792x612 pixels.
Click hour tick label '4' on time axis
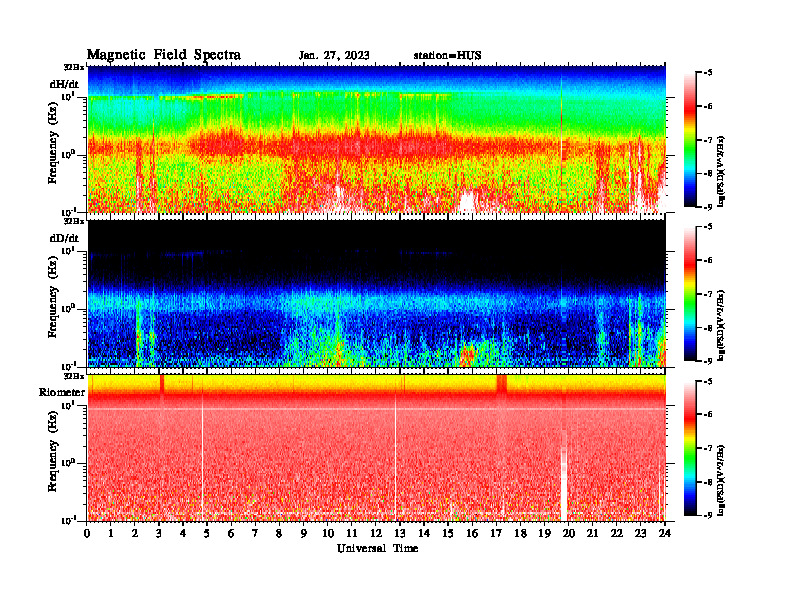pos(183,534)
